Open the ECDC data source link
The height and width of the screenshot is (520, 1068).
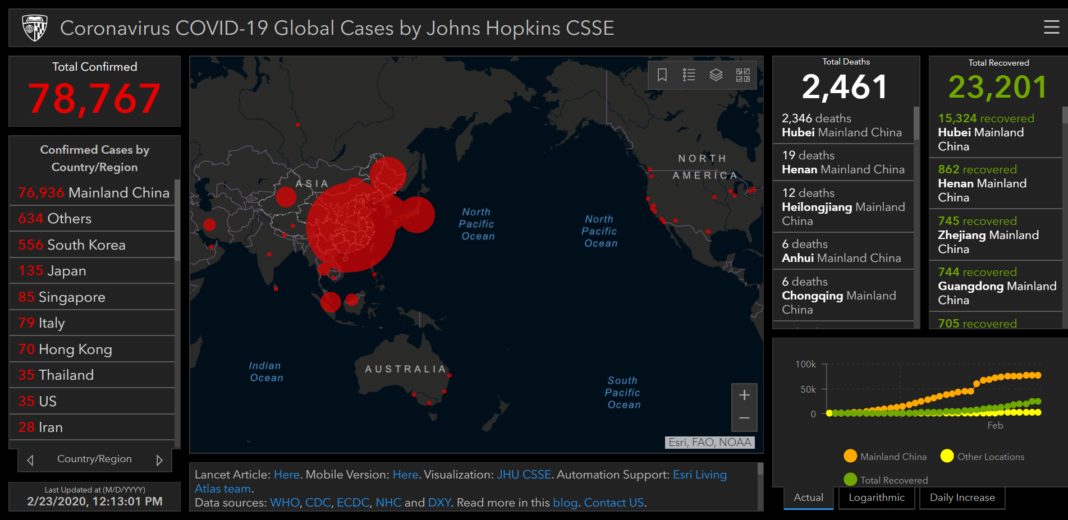click(x=353, y=503)
